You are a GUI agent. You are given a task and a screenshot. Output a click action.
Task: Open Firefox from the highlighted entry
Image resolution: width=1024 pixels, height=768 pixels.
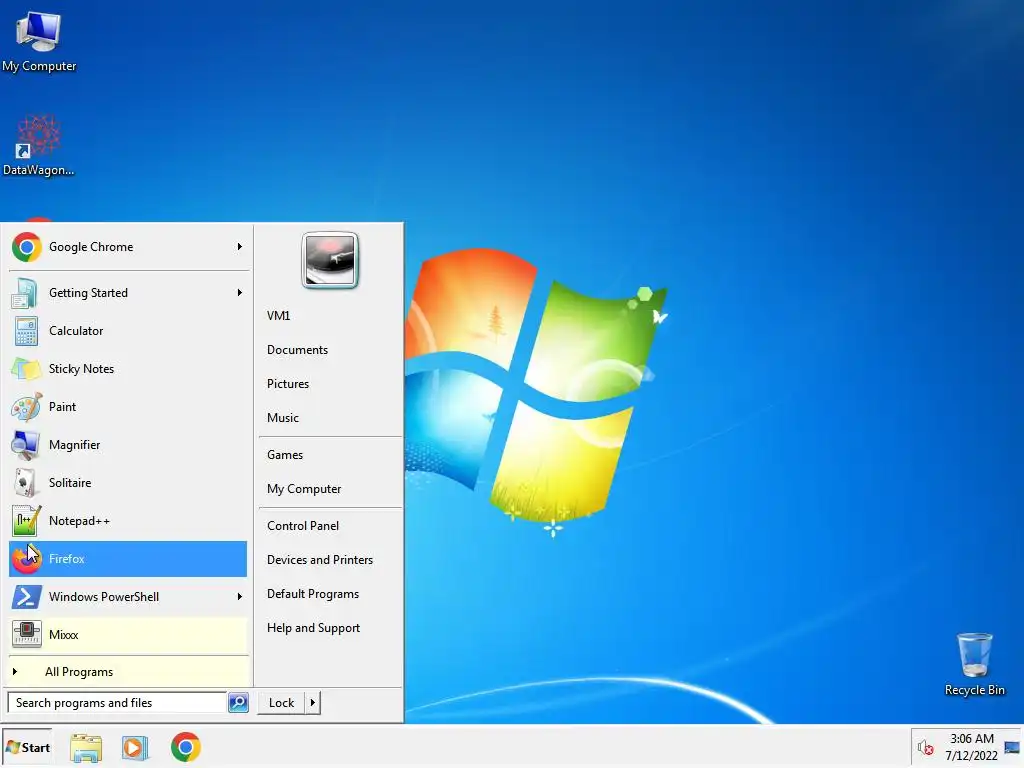click(127, 558)
